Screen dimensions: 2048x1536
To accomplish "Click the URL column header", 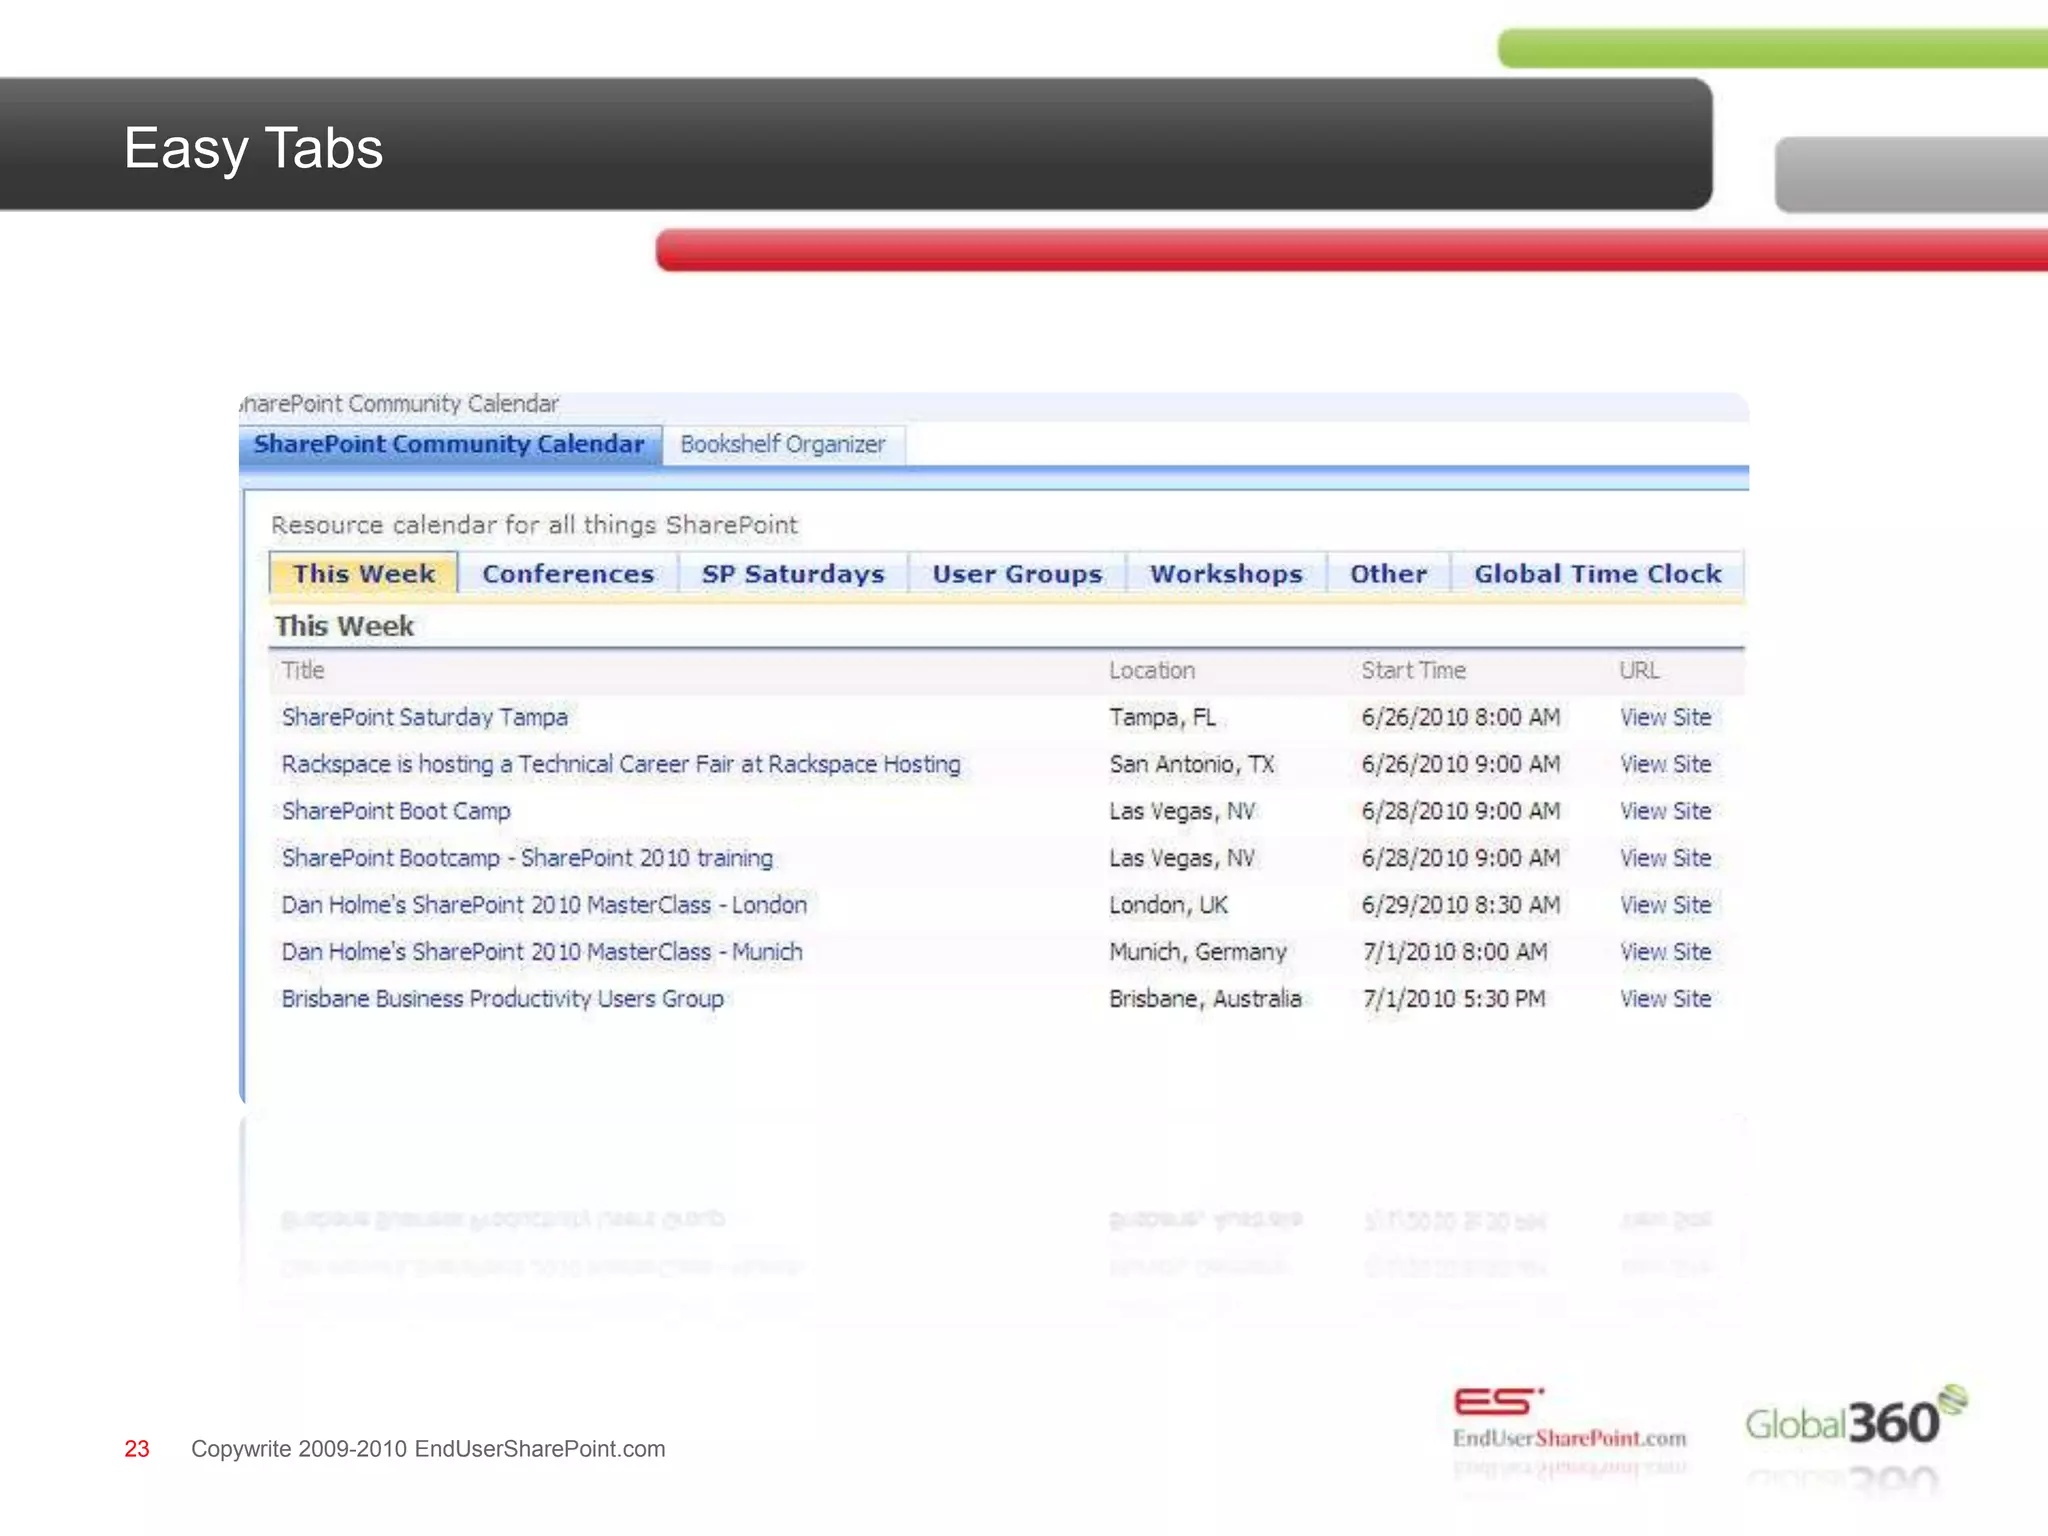I will tap(1639, 670).
